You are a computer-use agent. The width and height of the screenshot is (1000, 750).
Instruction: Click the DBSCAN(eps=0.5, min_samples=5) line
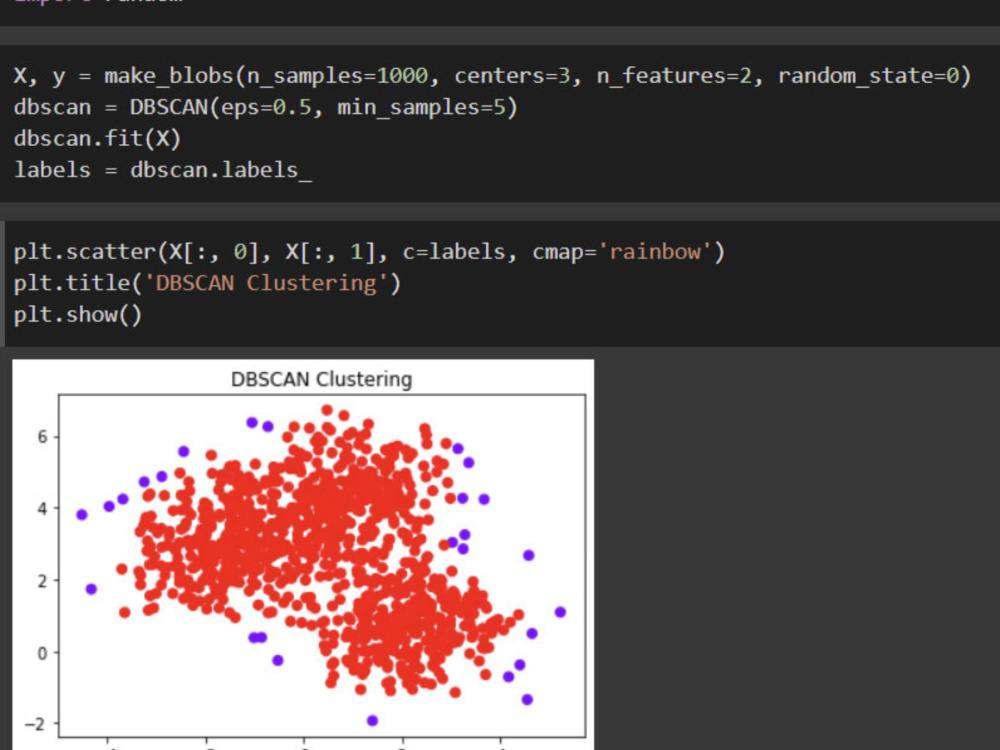(x=265, y=107)
